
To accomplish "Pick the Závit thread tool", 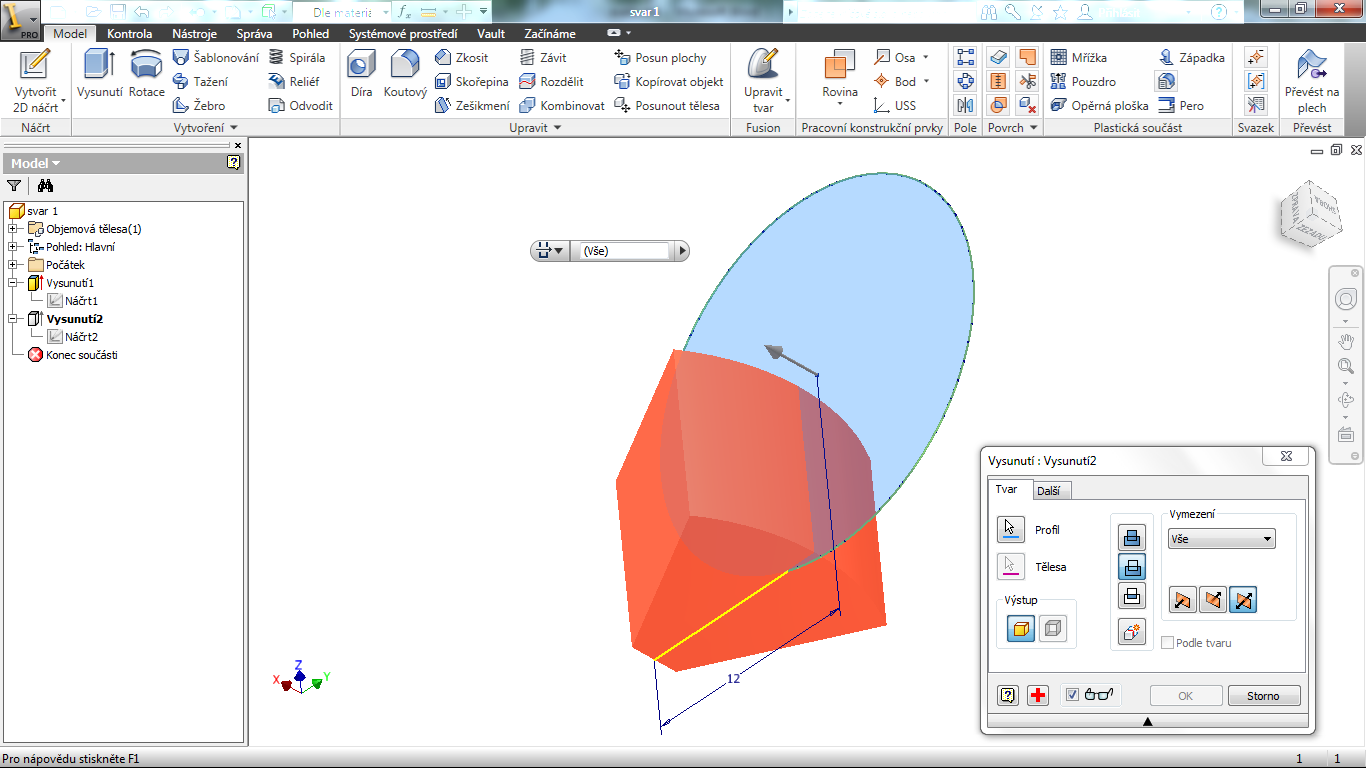I will click(x=542, y=58).
